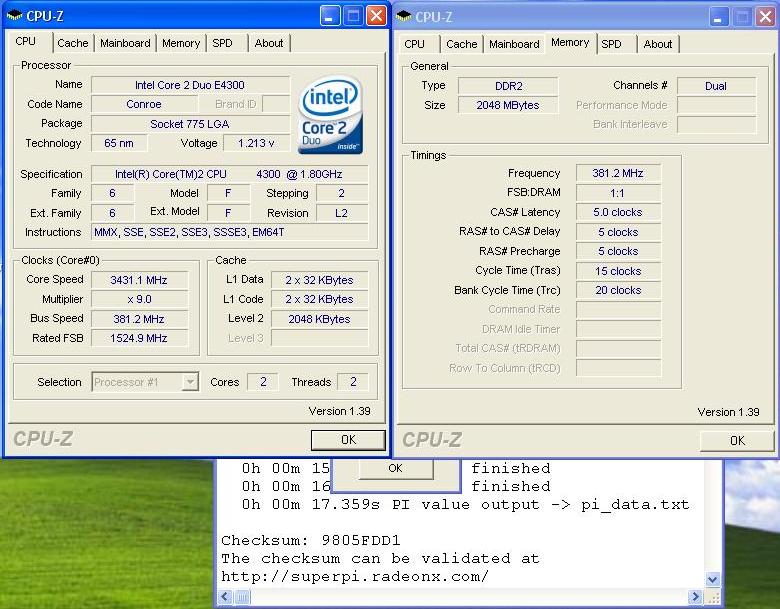
Task: Click the horizontal scroll left arrow in Super PI
Action: pos(225,597)
